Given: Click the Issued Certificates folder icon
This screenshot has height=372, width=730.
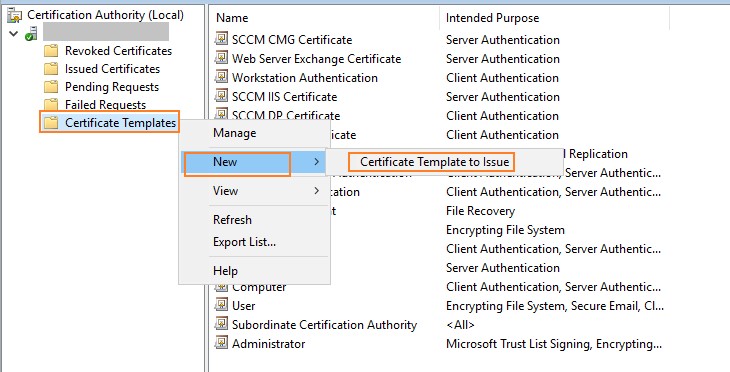Looking at the screenshot, I should 51,68.
